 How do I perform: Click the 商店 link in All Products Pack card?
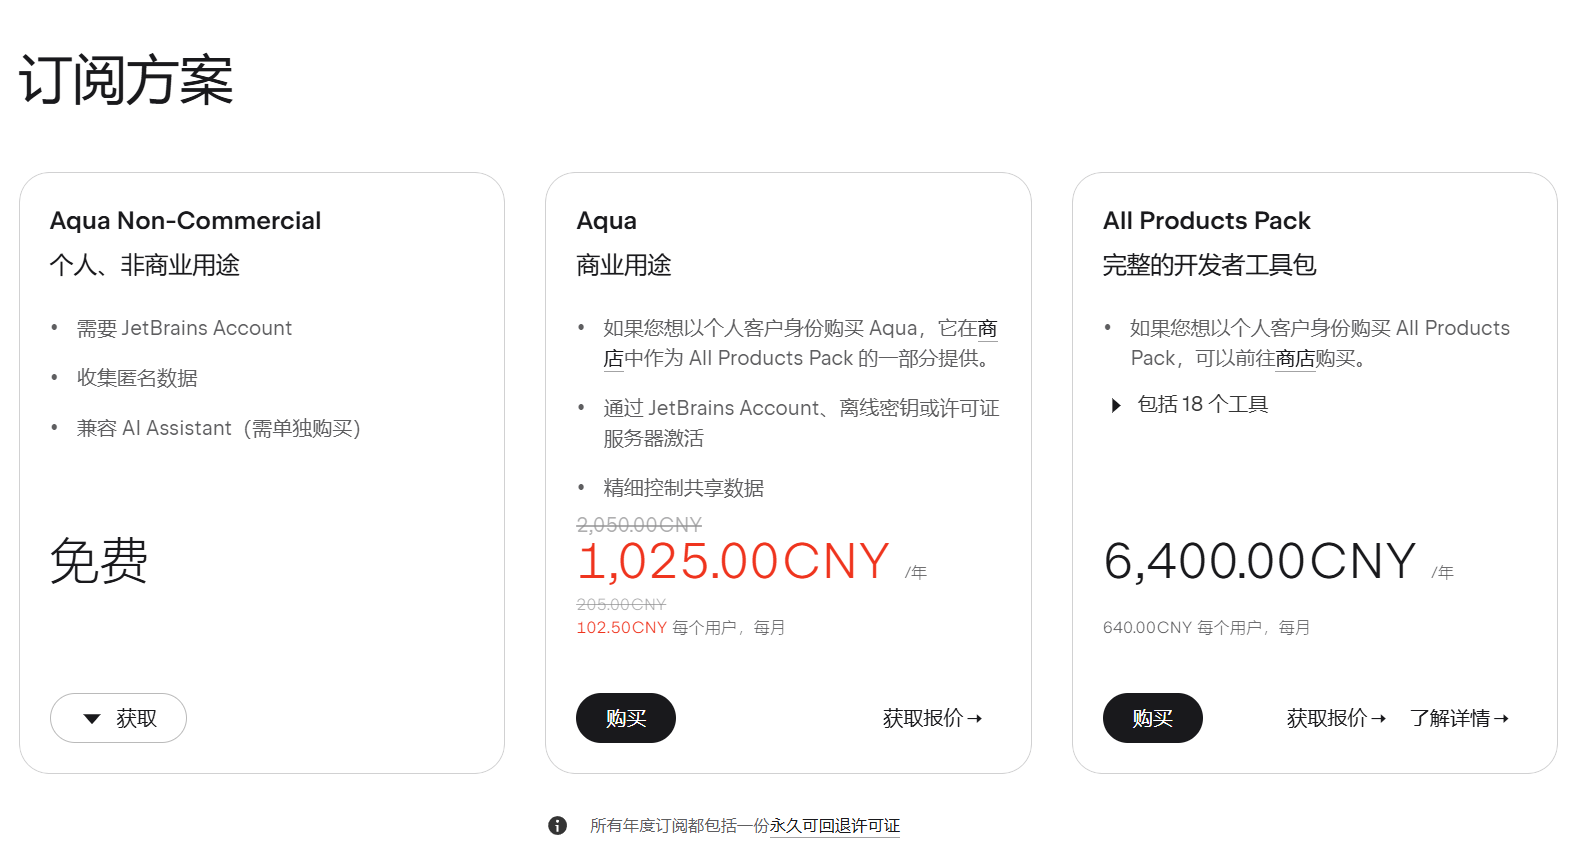[1295, 358]
